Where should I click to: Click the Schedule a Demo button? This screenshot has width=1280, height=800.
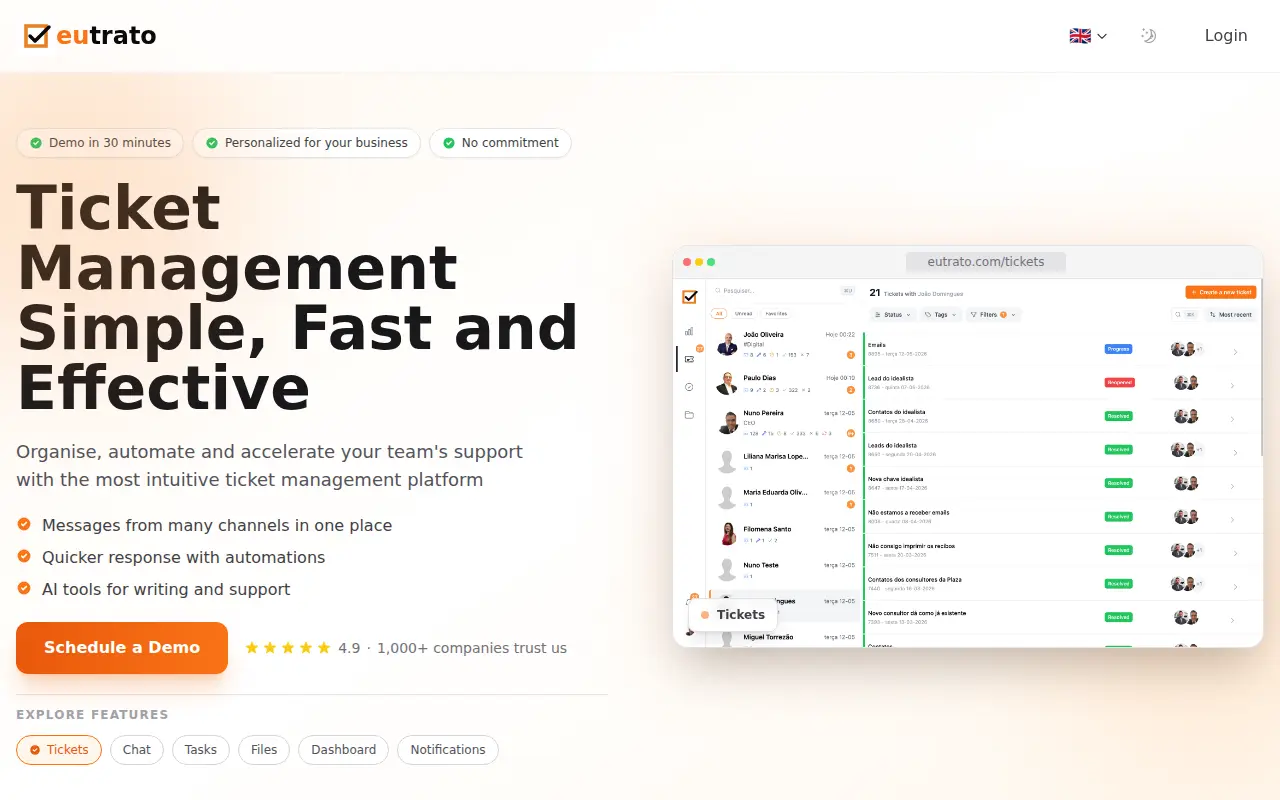(122, 648)
